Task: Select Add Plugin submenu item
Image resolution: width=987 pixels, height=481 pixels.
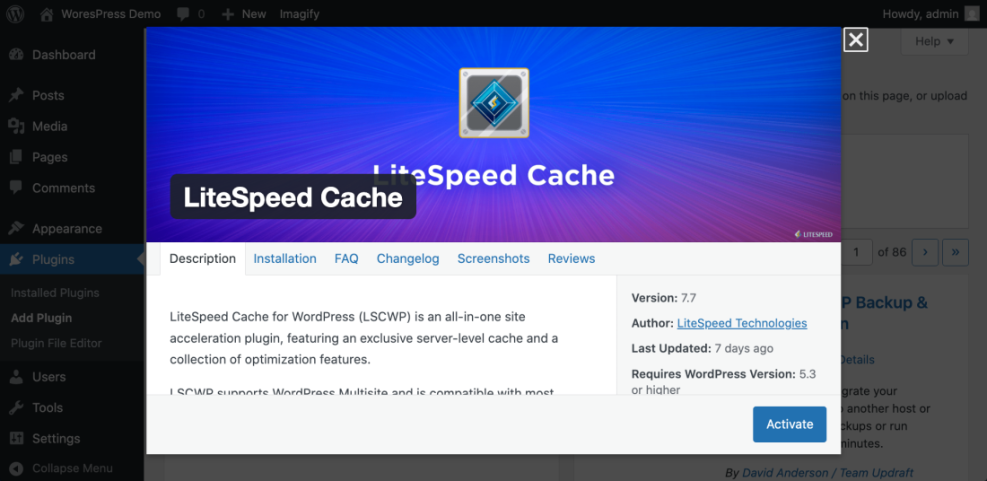Action: pos(42,318)
